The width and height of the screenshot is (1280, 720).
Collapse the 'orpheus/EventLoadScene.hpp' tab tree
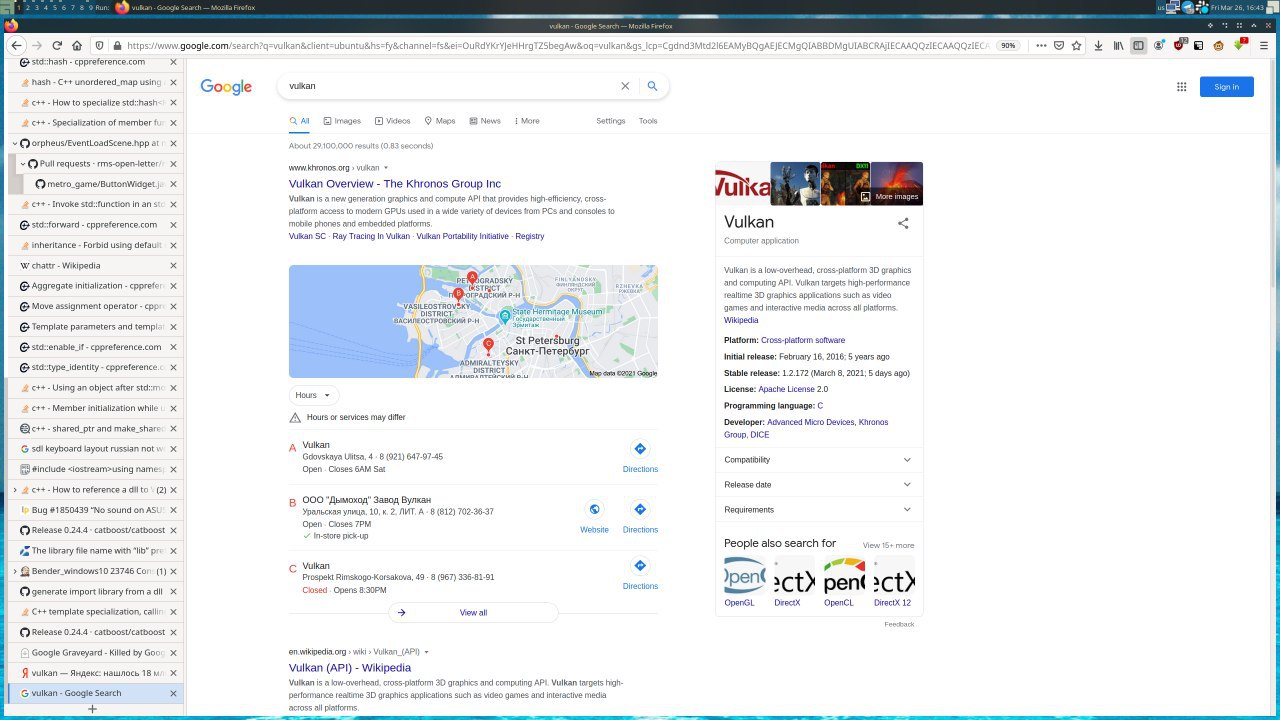coord(14,143)
